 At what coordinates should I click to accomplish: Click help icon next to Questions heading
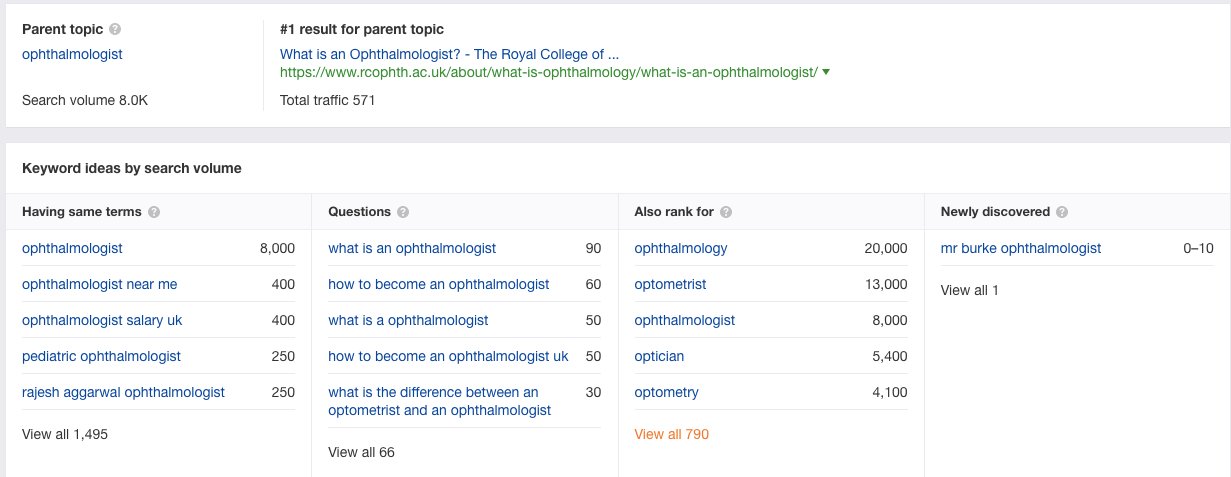pos(402,212)
